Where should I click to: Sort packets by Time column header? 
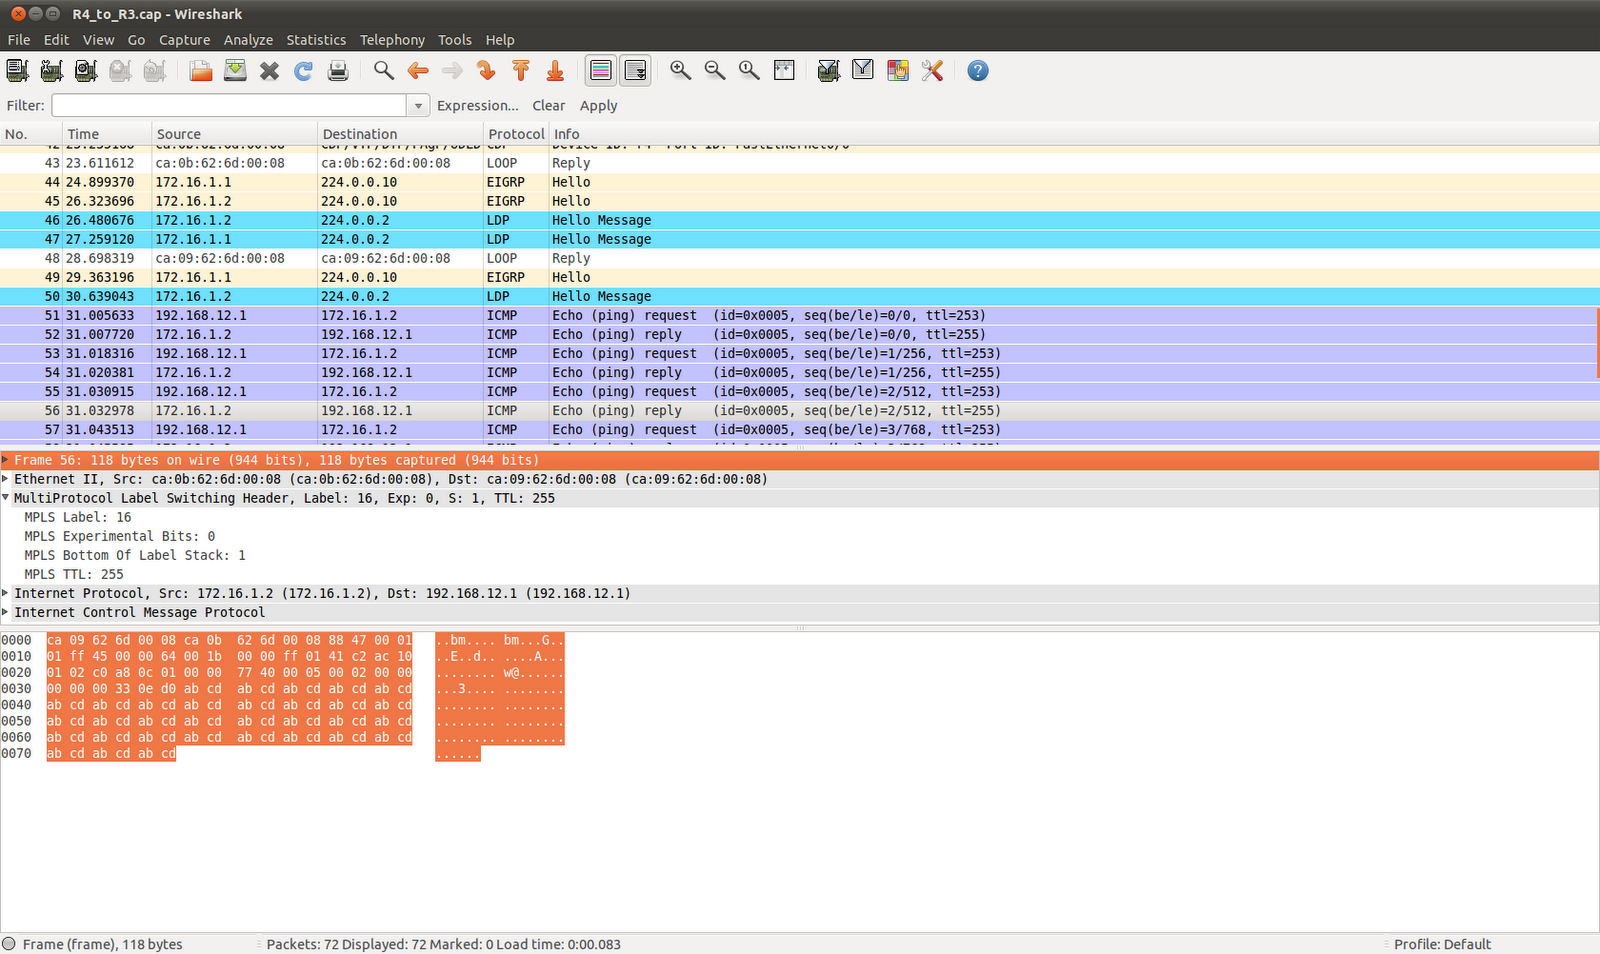tap(107, 134)
